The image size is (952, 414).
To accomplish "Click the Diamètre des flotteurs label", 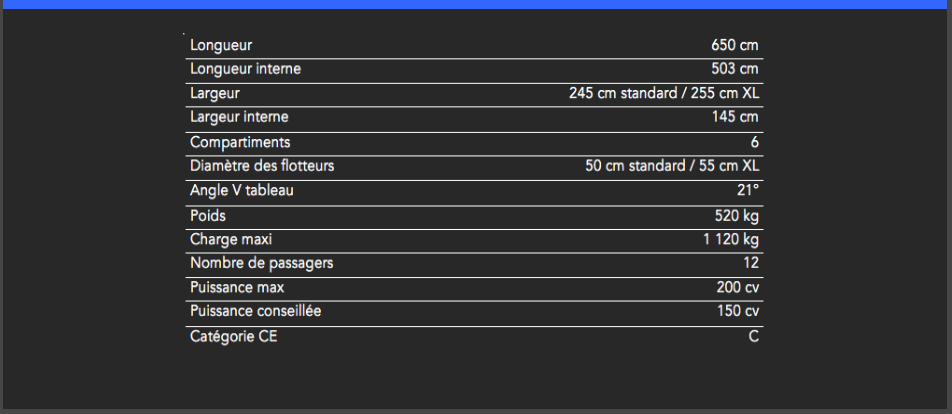I will [x=262, y=166].
